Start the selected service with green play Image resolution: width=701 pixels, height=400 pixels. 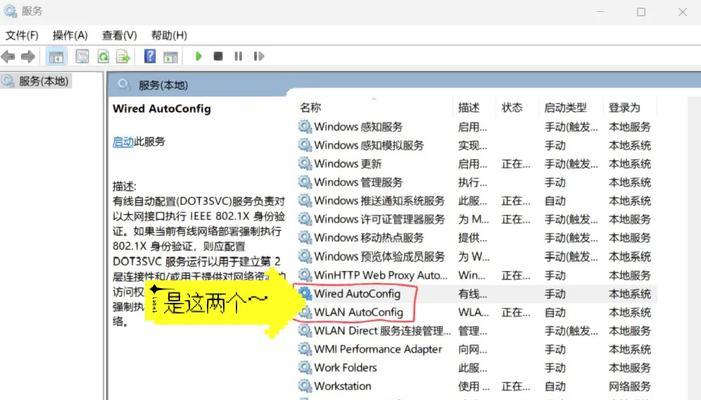pyautogui.click(x=198, y=56)
